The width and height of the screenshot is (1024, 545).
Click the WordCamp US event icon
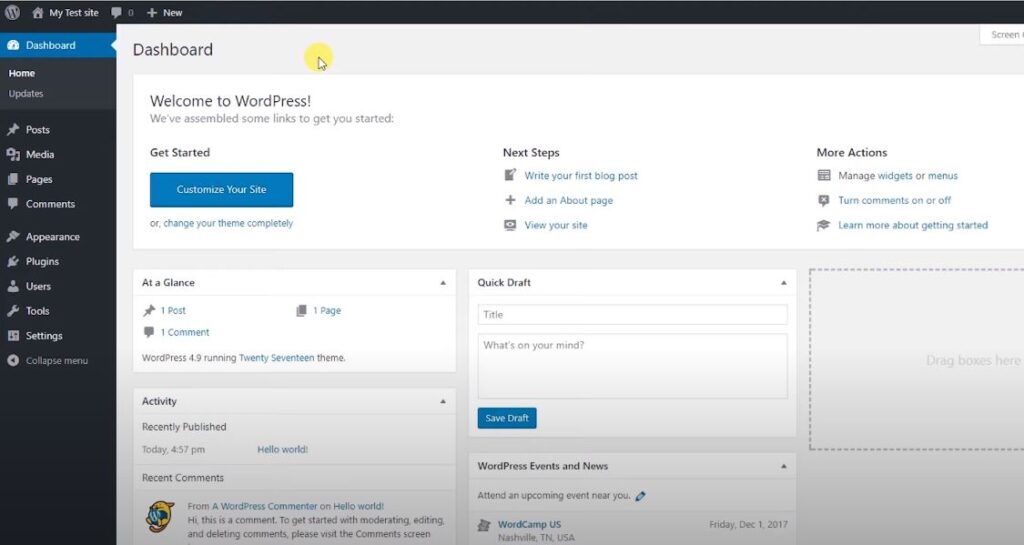[x=484, y=525]
